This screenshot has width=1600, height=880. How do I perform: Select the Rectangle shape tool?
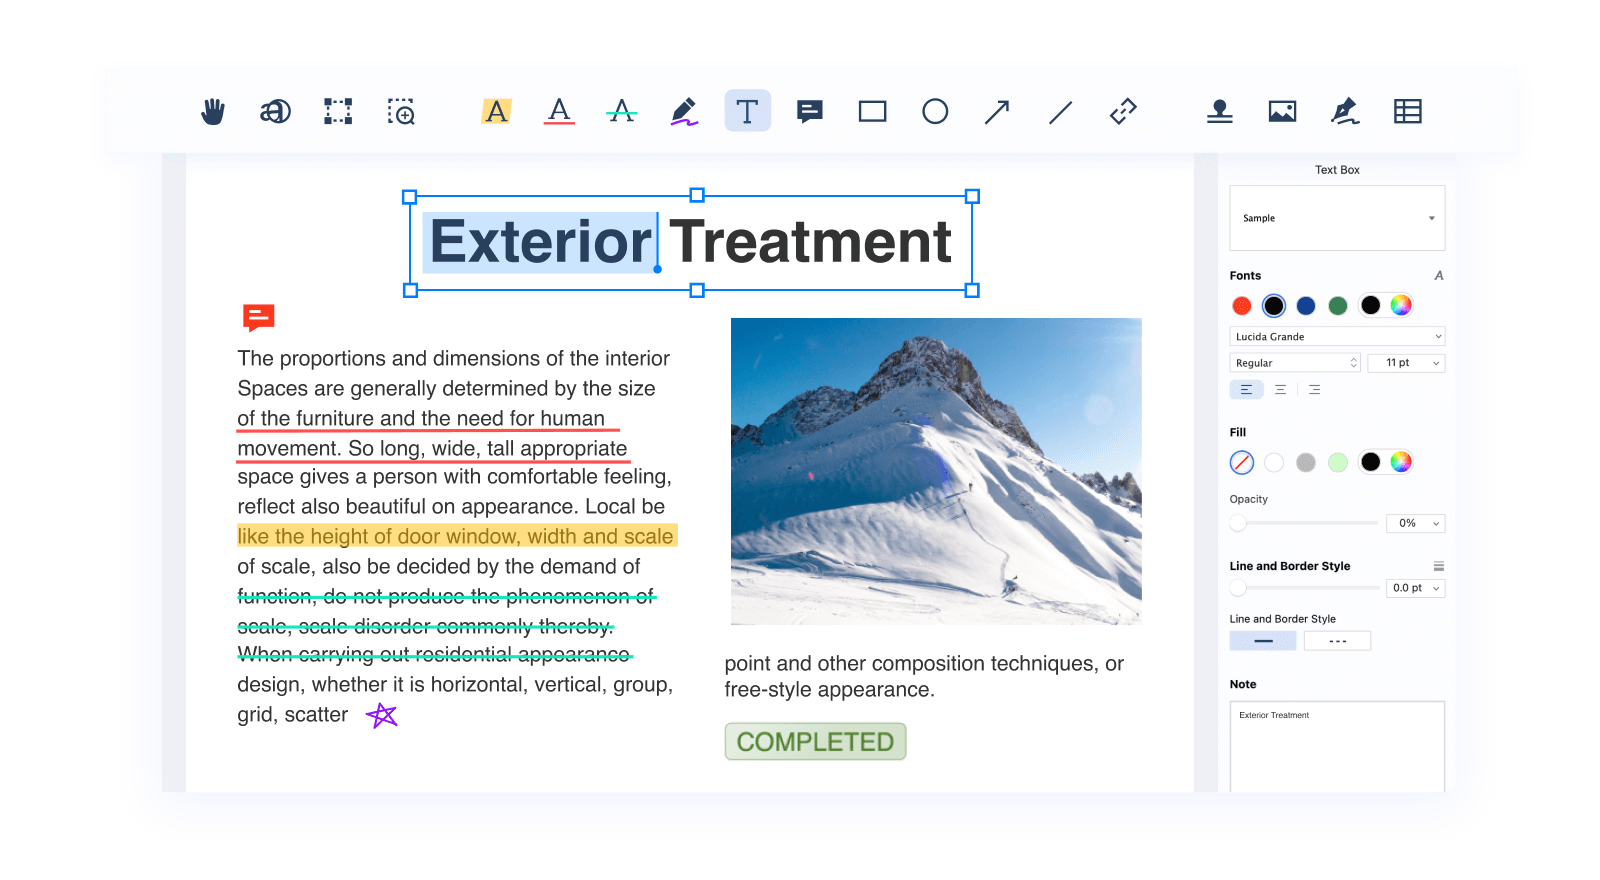click(x=872, y=111)
